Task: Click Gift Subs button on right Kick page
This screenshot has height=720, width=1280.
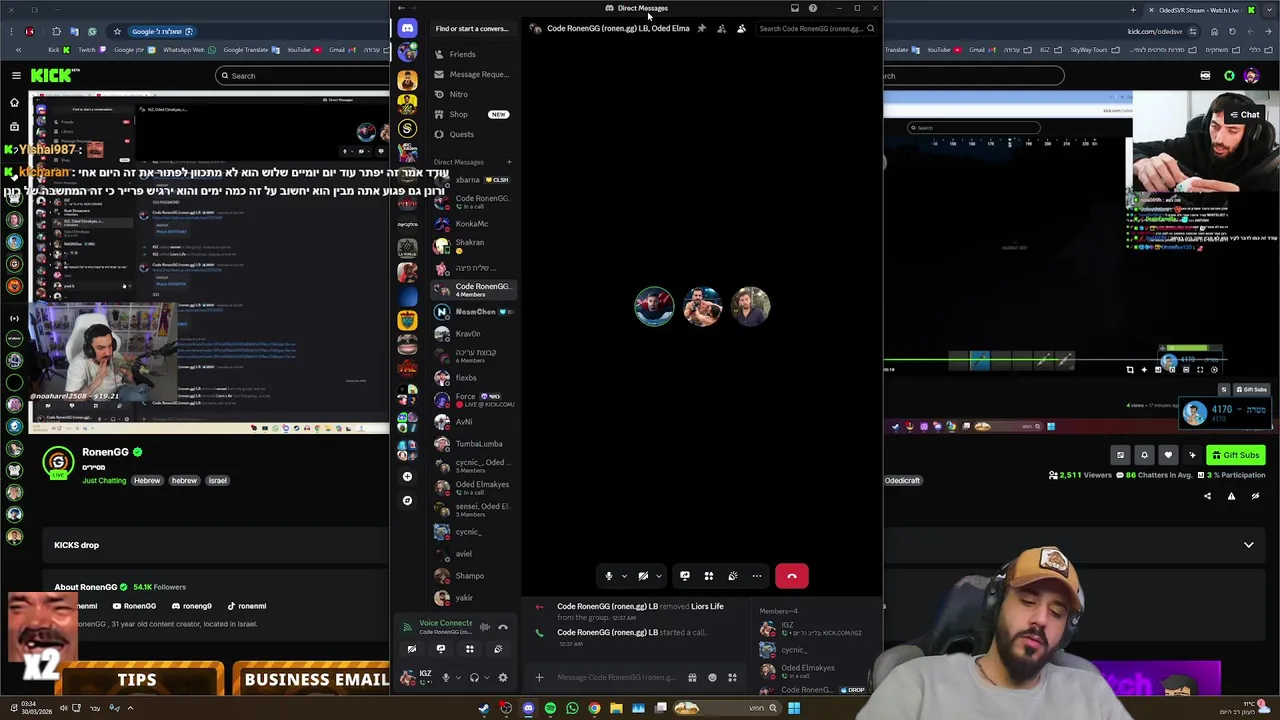Action: tap(1236, 455)
